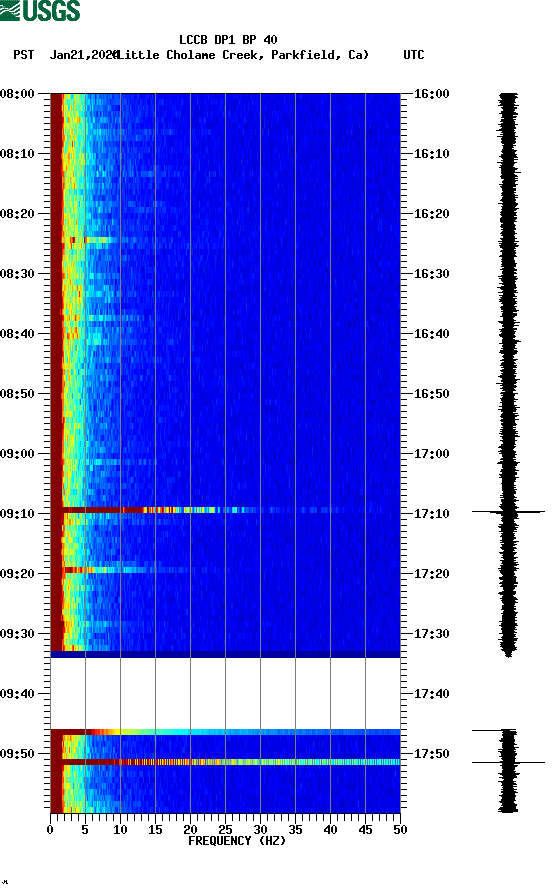Click the Jan21 date label
Viewport: 552px width, 893px height.
pos(83,55)
